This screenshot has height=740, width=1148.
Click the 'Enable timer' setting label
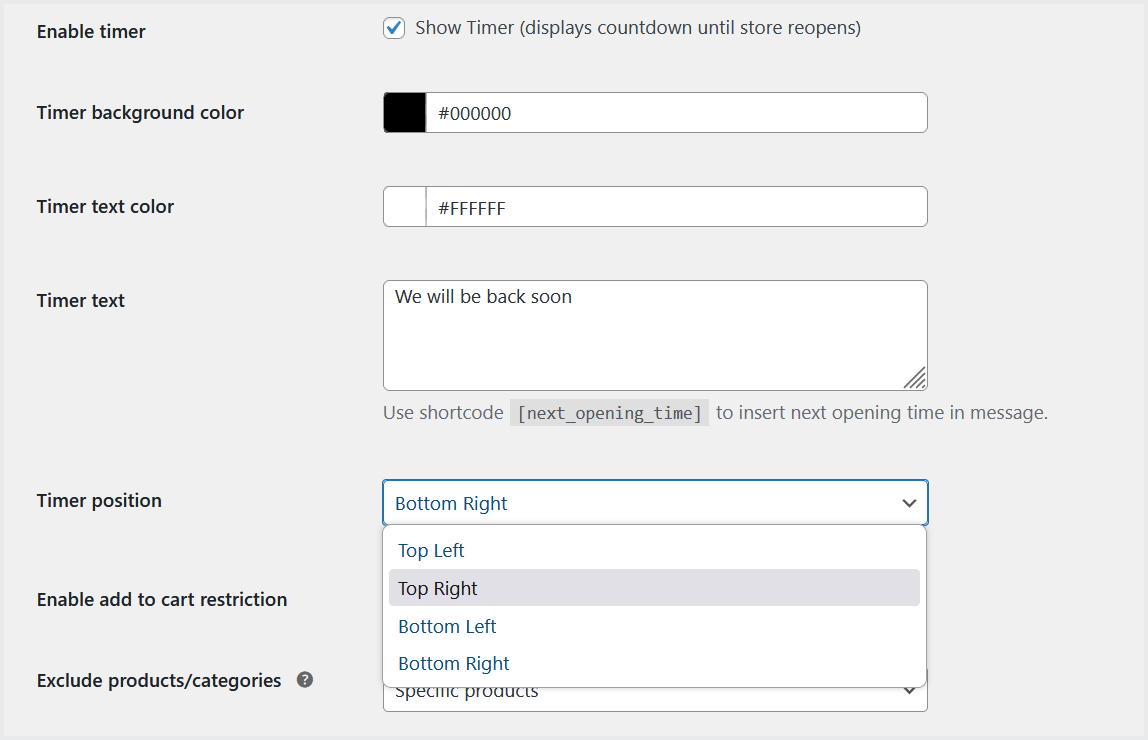pyautogui.click(x=91, y=32)
